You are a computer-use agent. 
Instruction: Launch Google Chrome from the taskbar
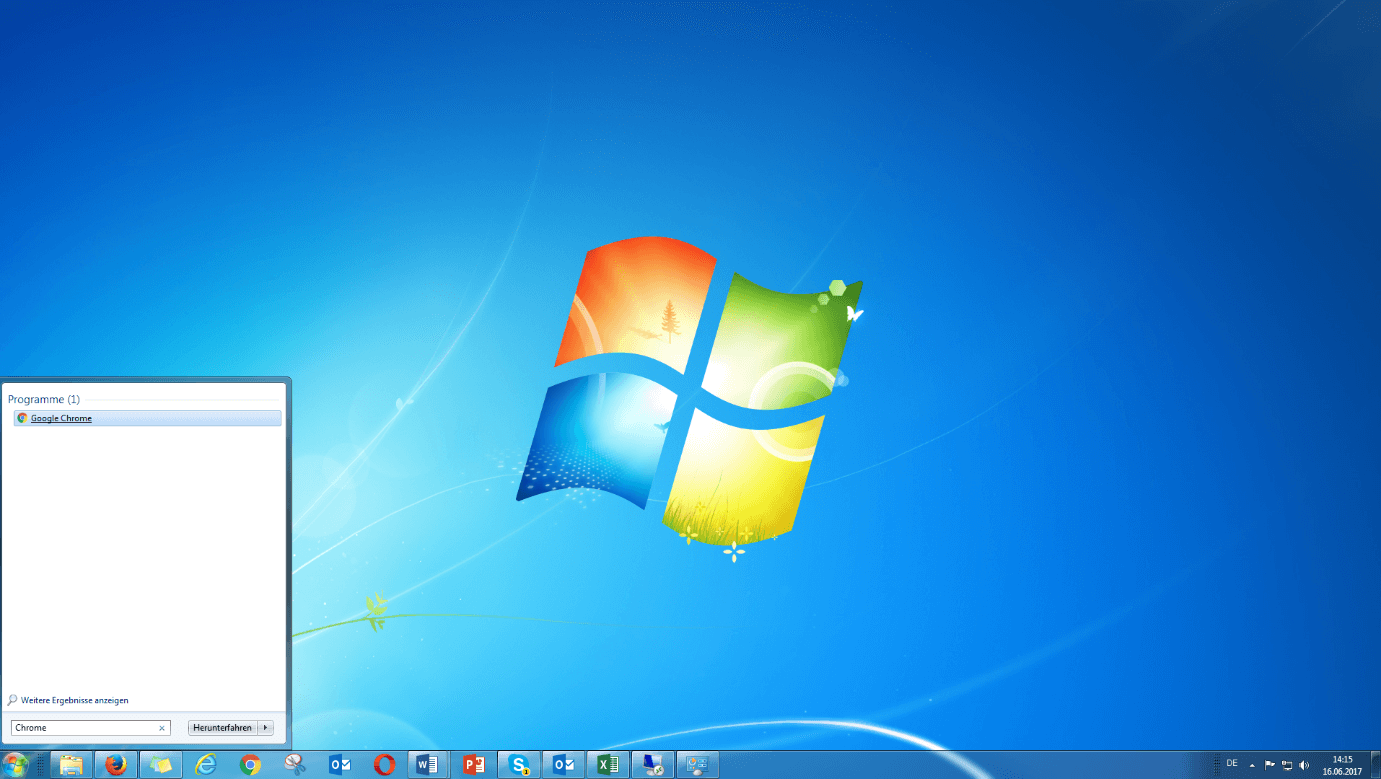[x=250, y=765]
